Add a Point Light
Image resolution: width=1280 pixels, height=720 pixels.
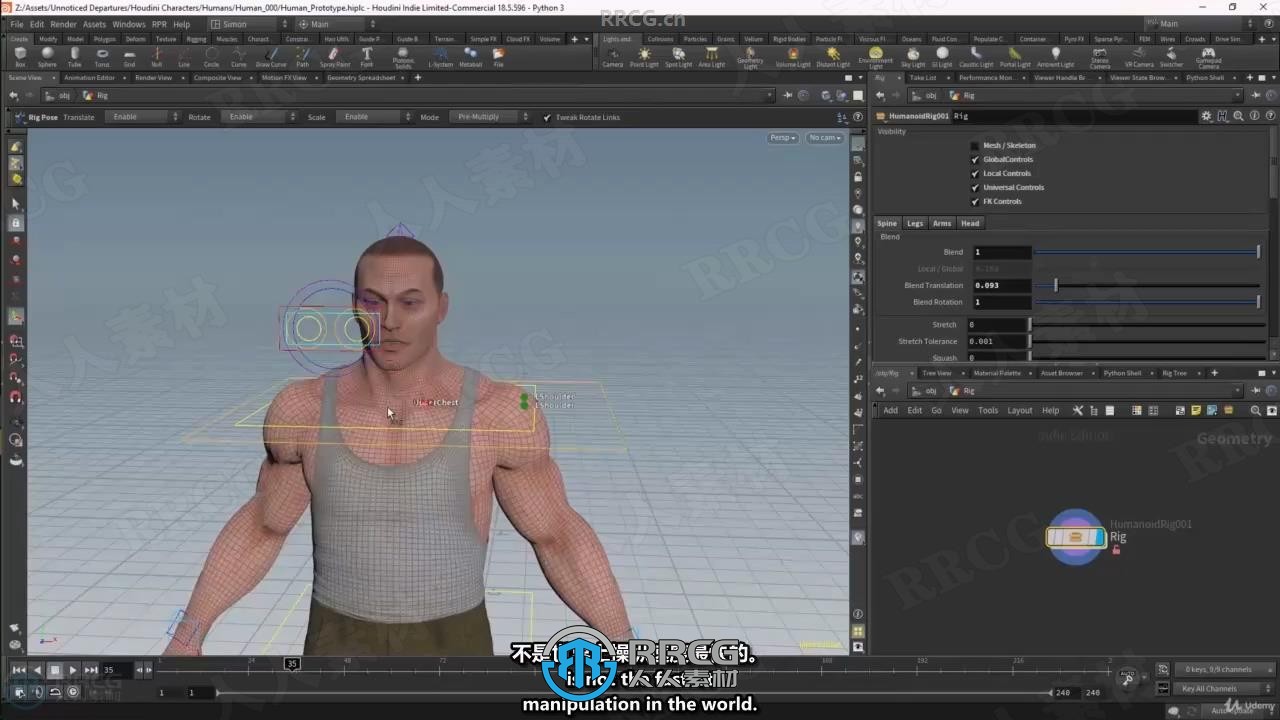pos(644,57)
